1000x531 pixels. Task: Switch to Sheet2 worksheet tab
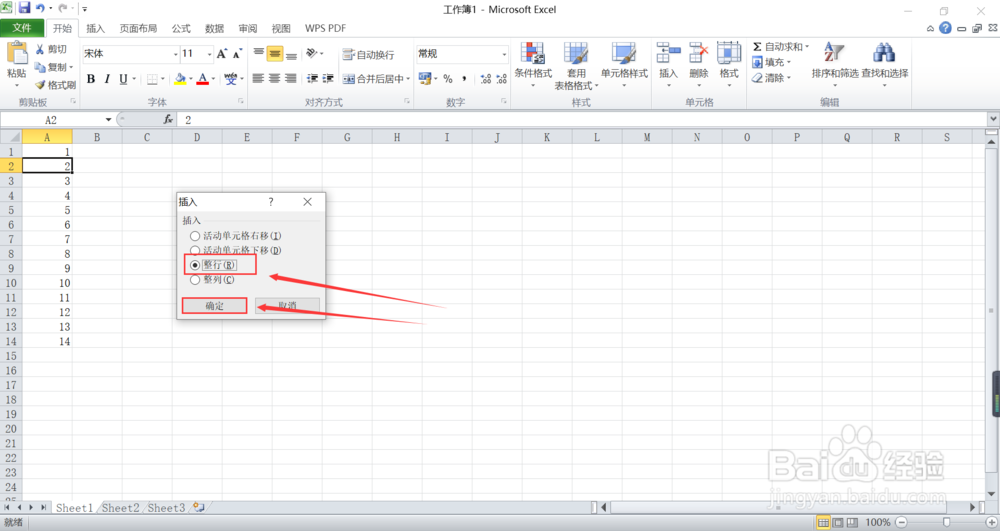121,508
